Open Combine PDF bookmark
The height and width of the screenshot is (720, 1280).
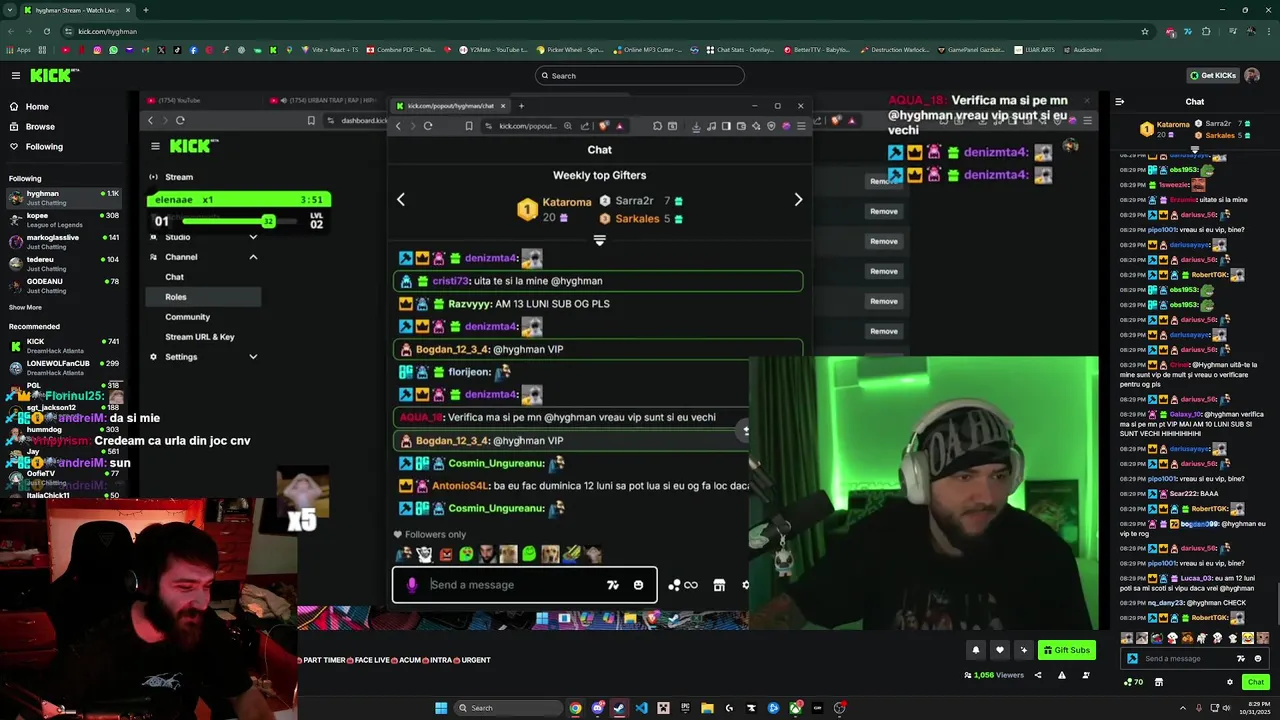click(401, 49)
